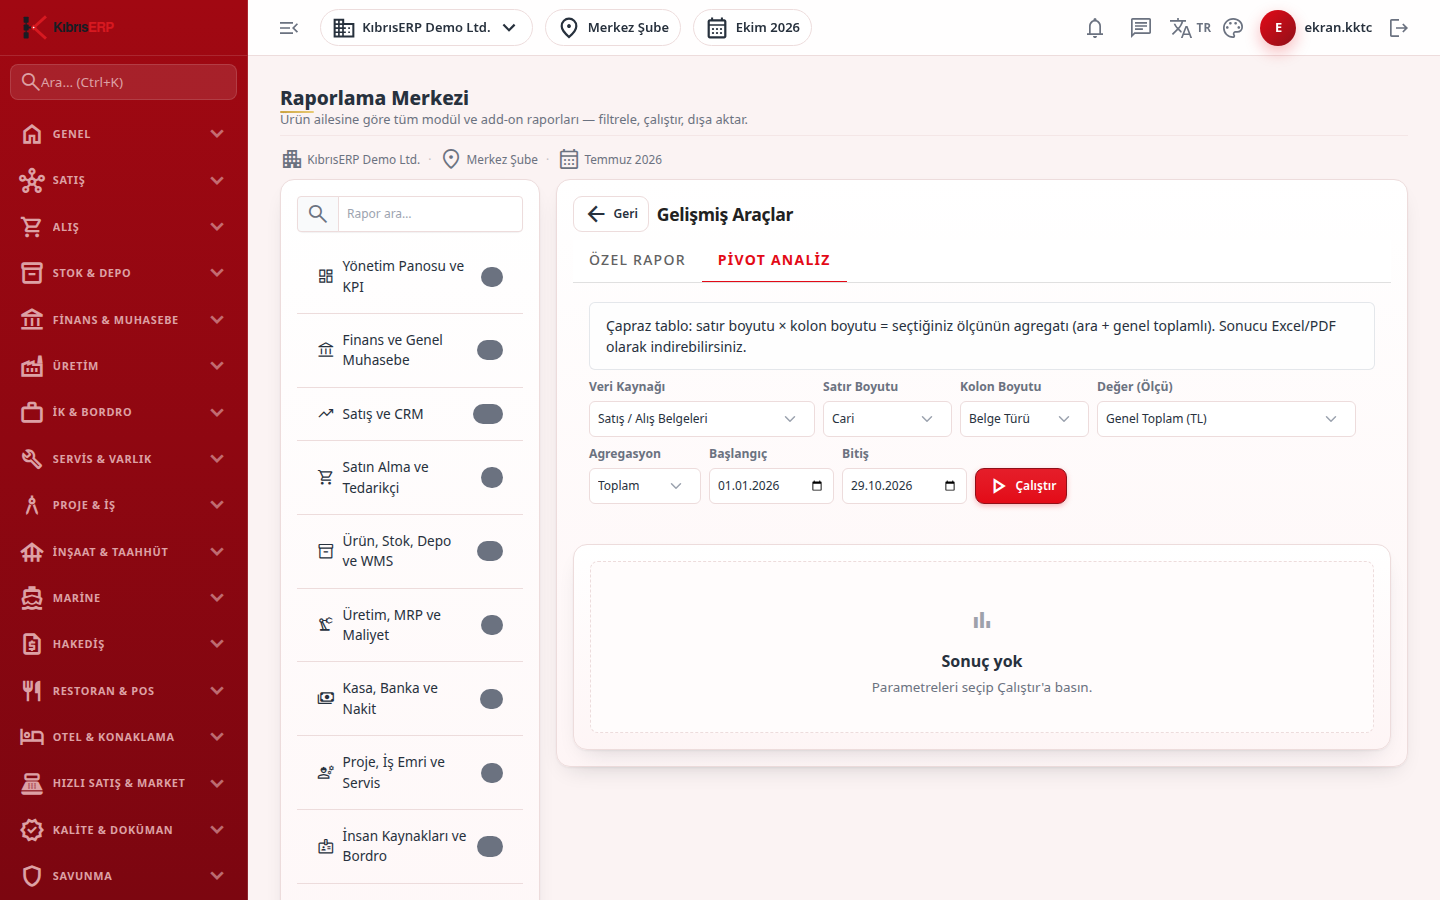
Task: Click the logout icon
Action: (1399, 28)
